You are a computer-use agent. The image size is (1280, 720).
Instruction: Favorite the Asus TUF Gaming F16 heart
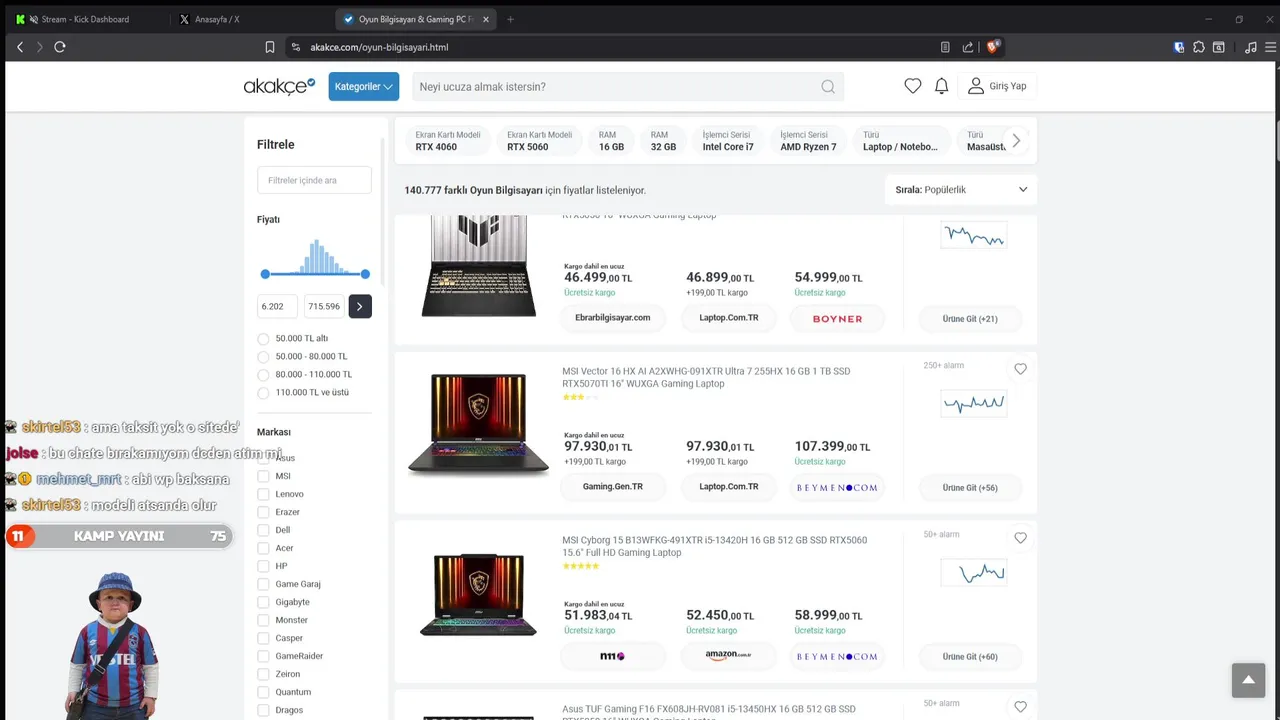coord(1020,707)
